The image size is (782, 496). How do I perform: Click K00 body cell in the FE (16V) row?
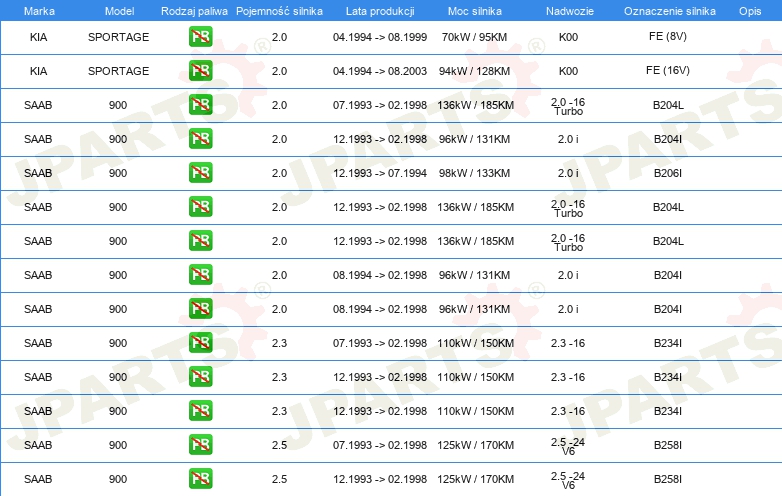click(568, 71)
